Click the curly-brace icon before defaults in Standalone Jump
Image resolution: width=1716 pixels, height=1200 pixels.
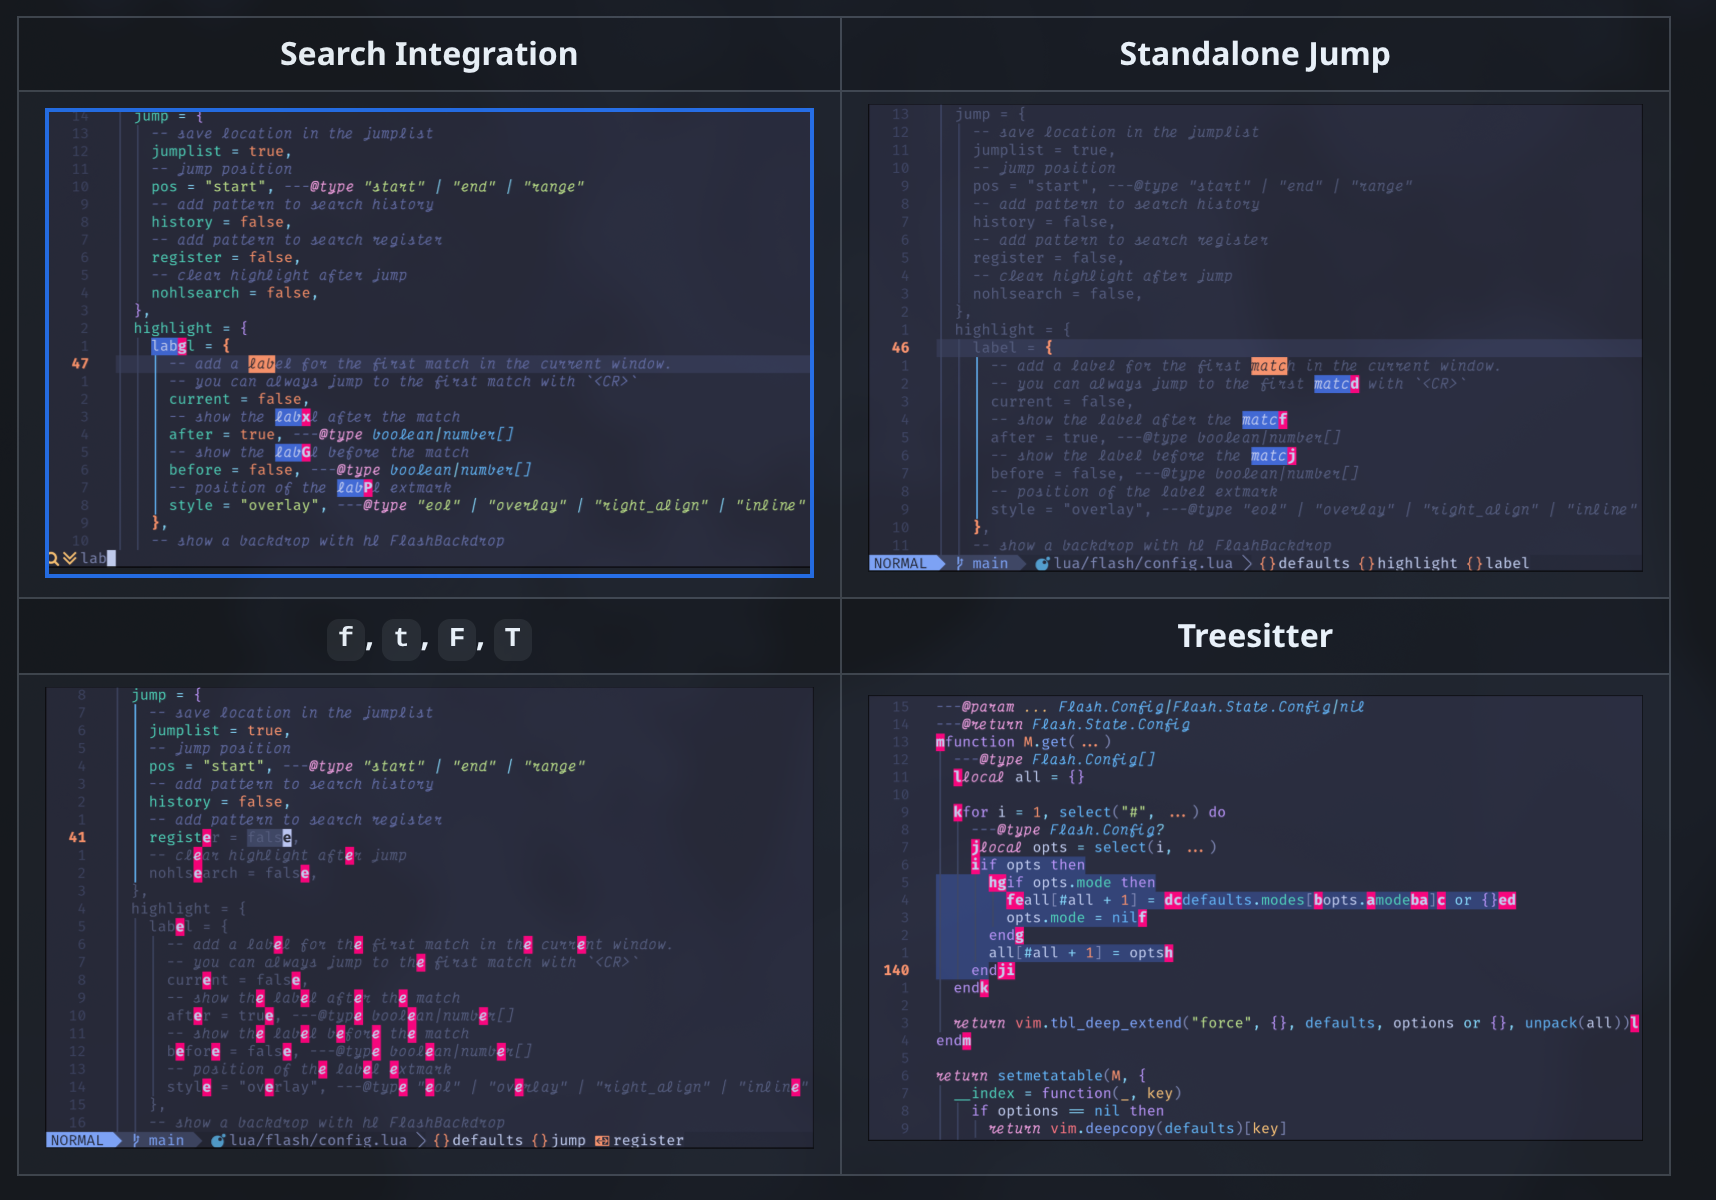pos(1267,563)
